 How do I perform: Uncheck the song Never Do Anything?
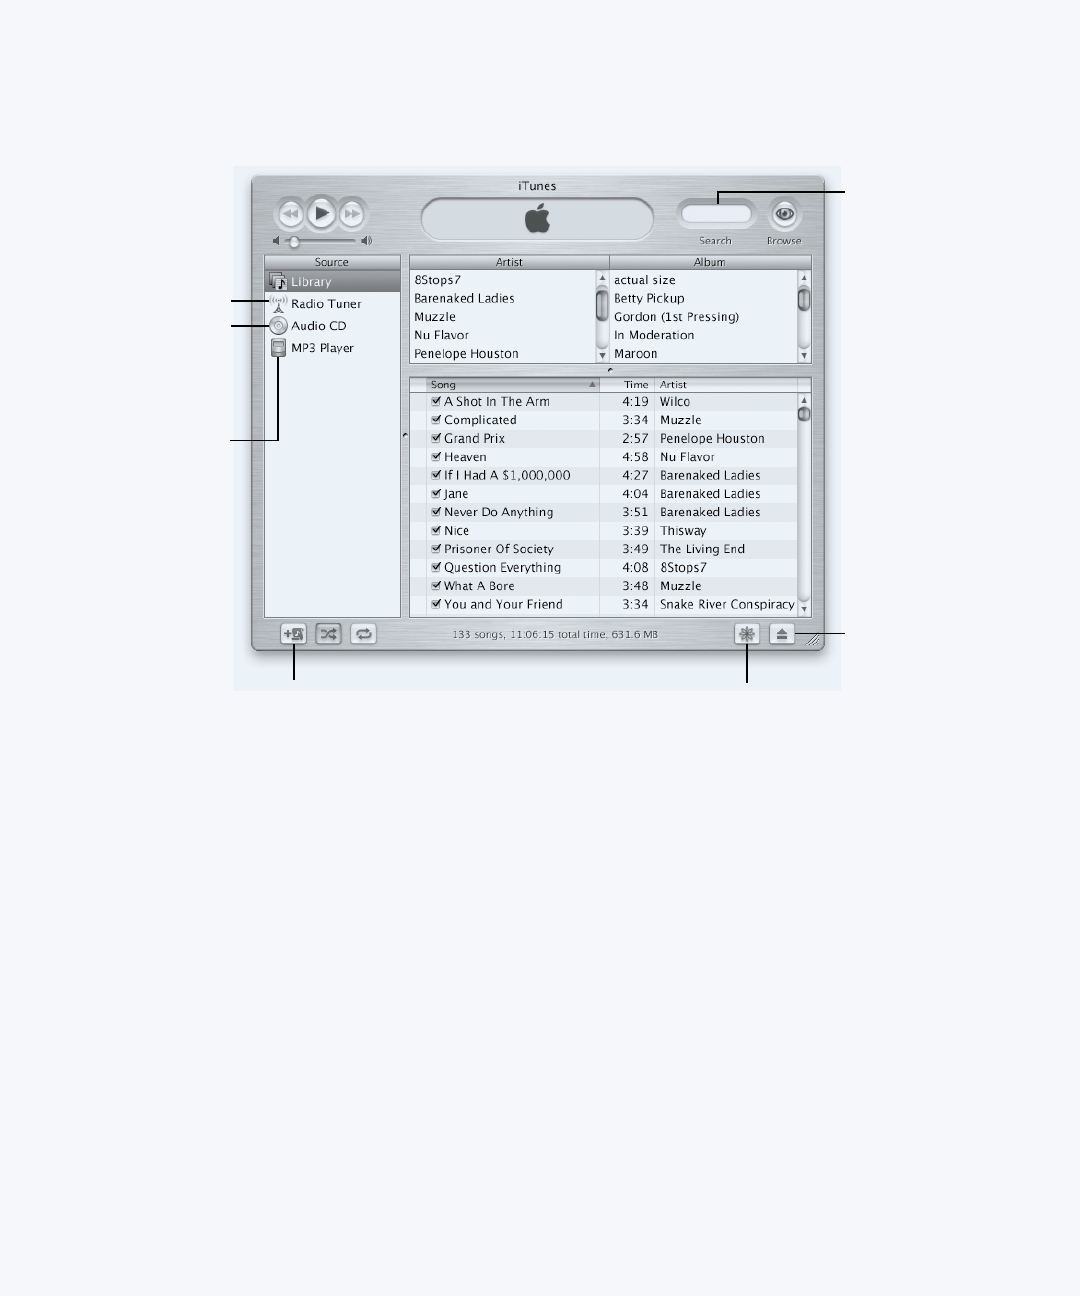[436, 512]
